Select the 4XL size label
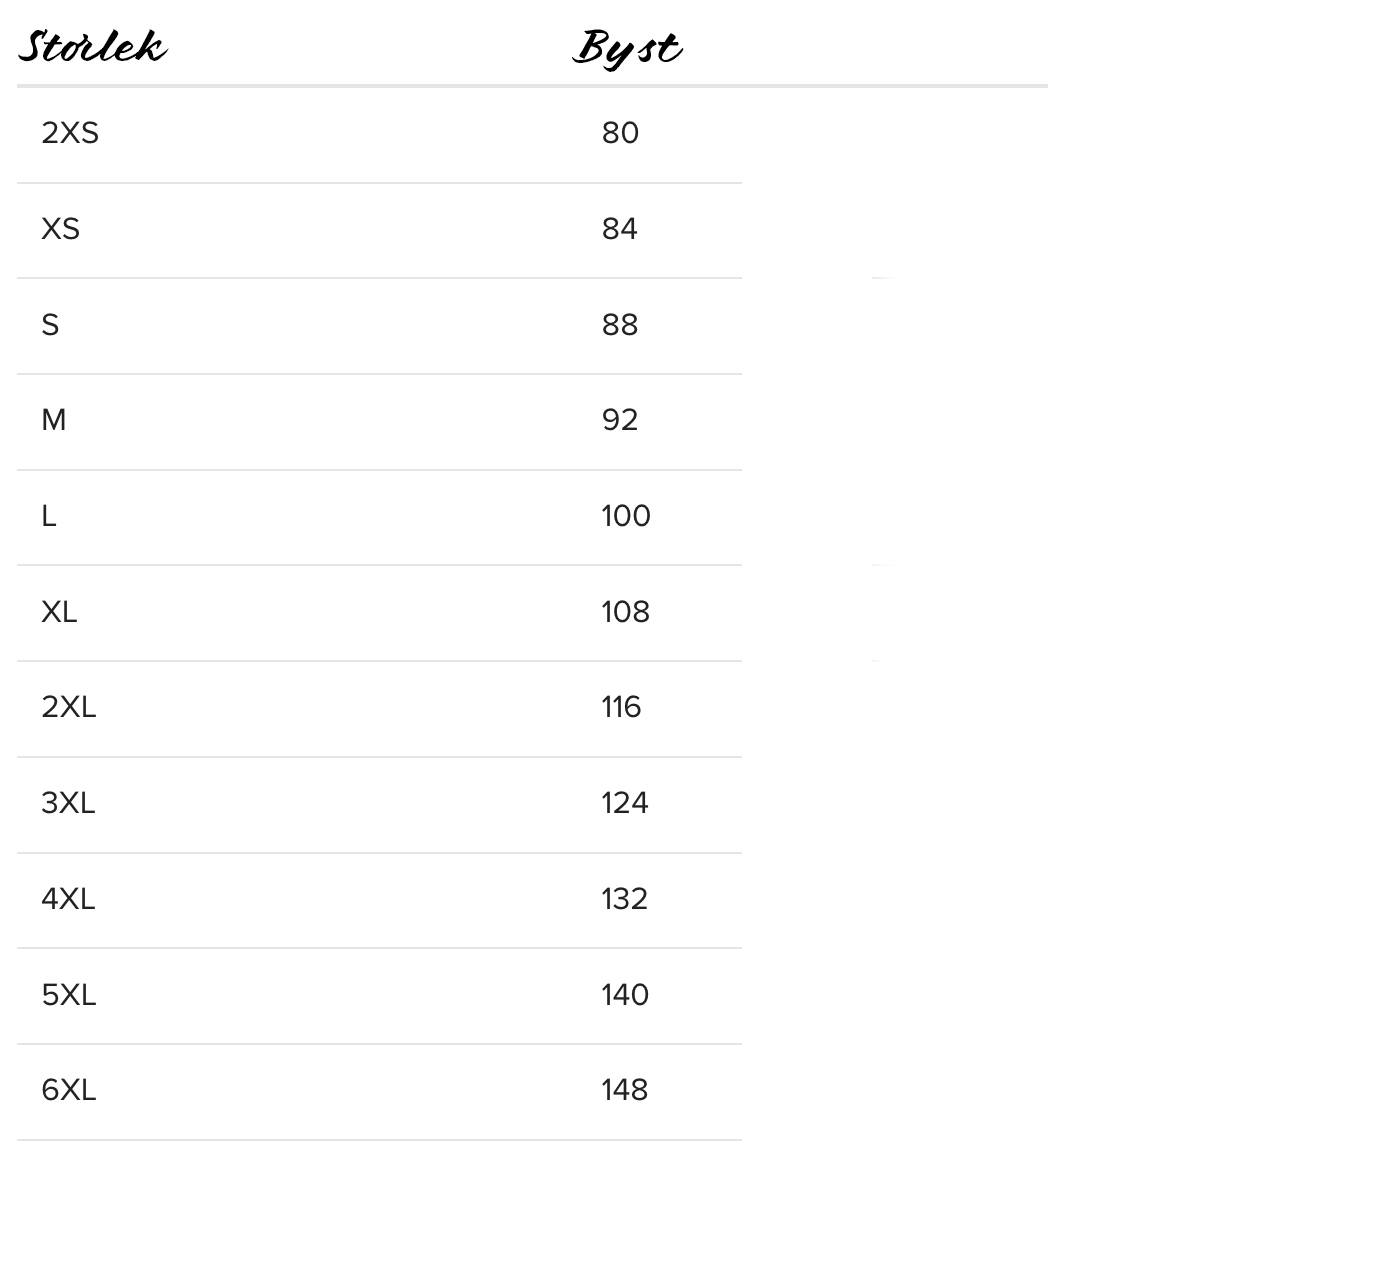The height and width of the screenshot is (1276, 1400). coord(68,899)
